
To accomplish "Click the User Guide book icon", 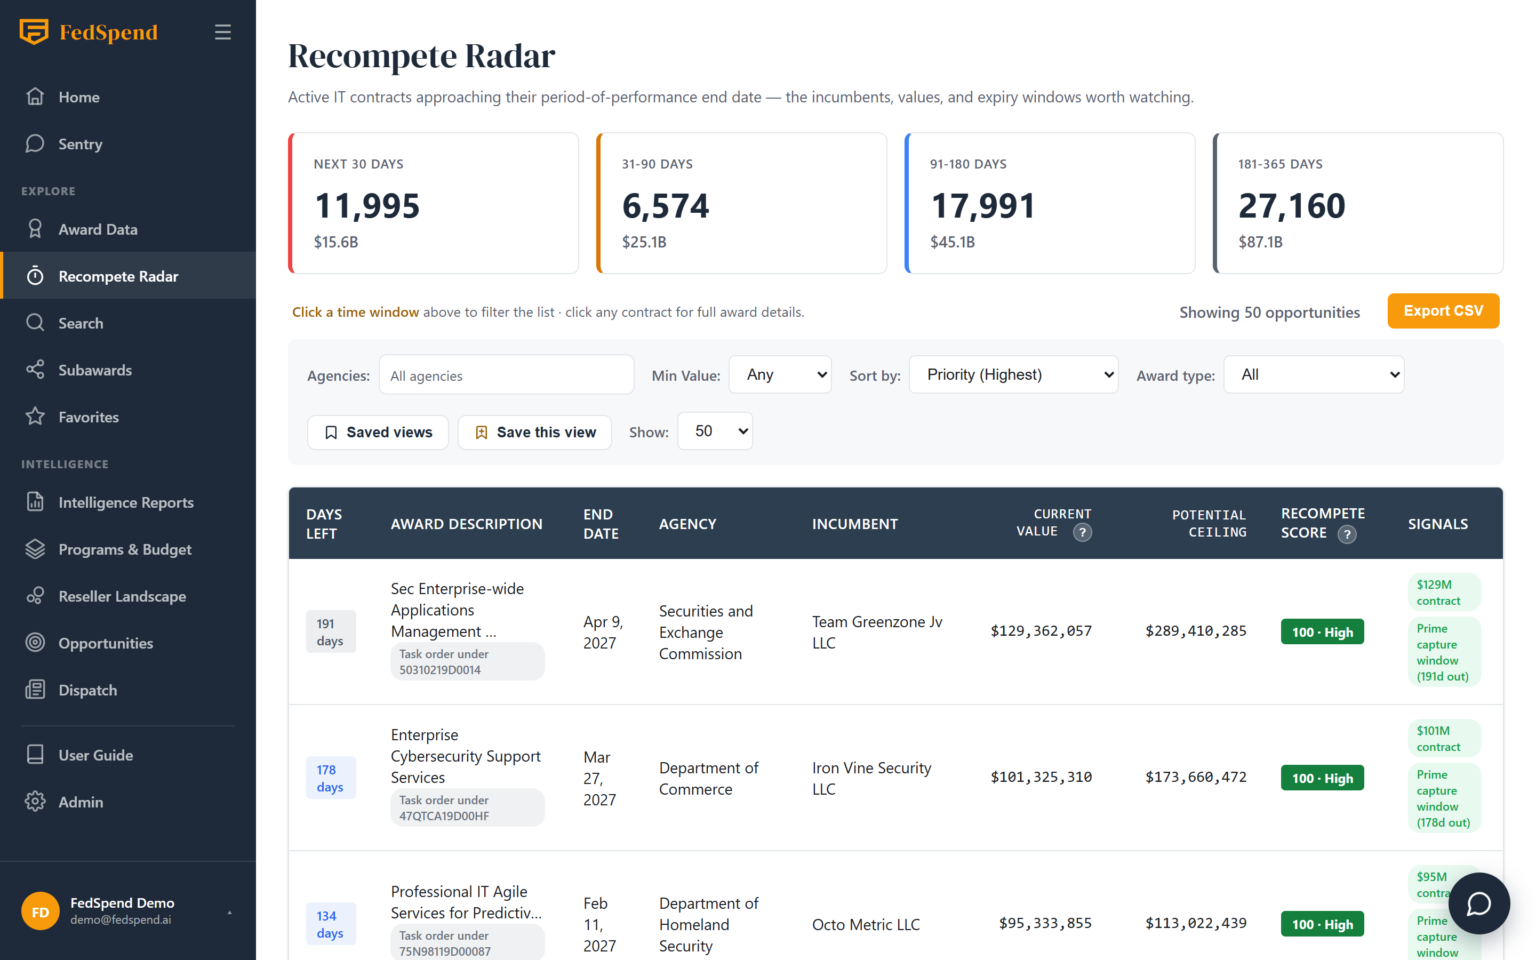I will pyautogui.click(x=35, y=755).
